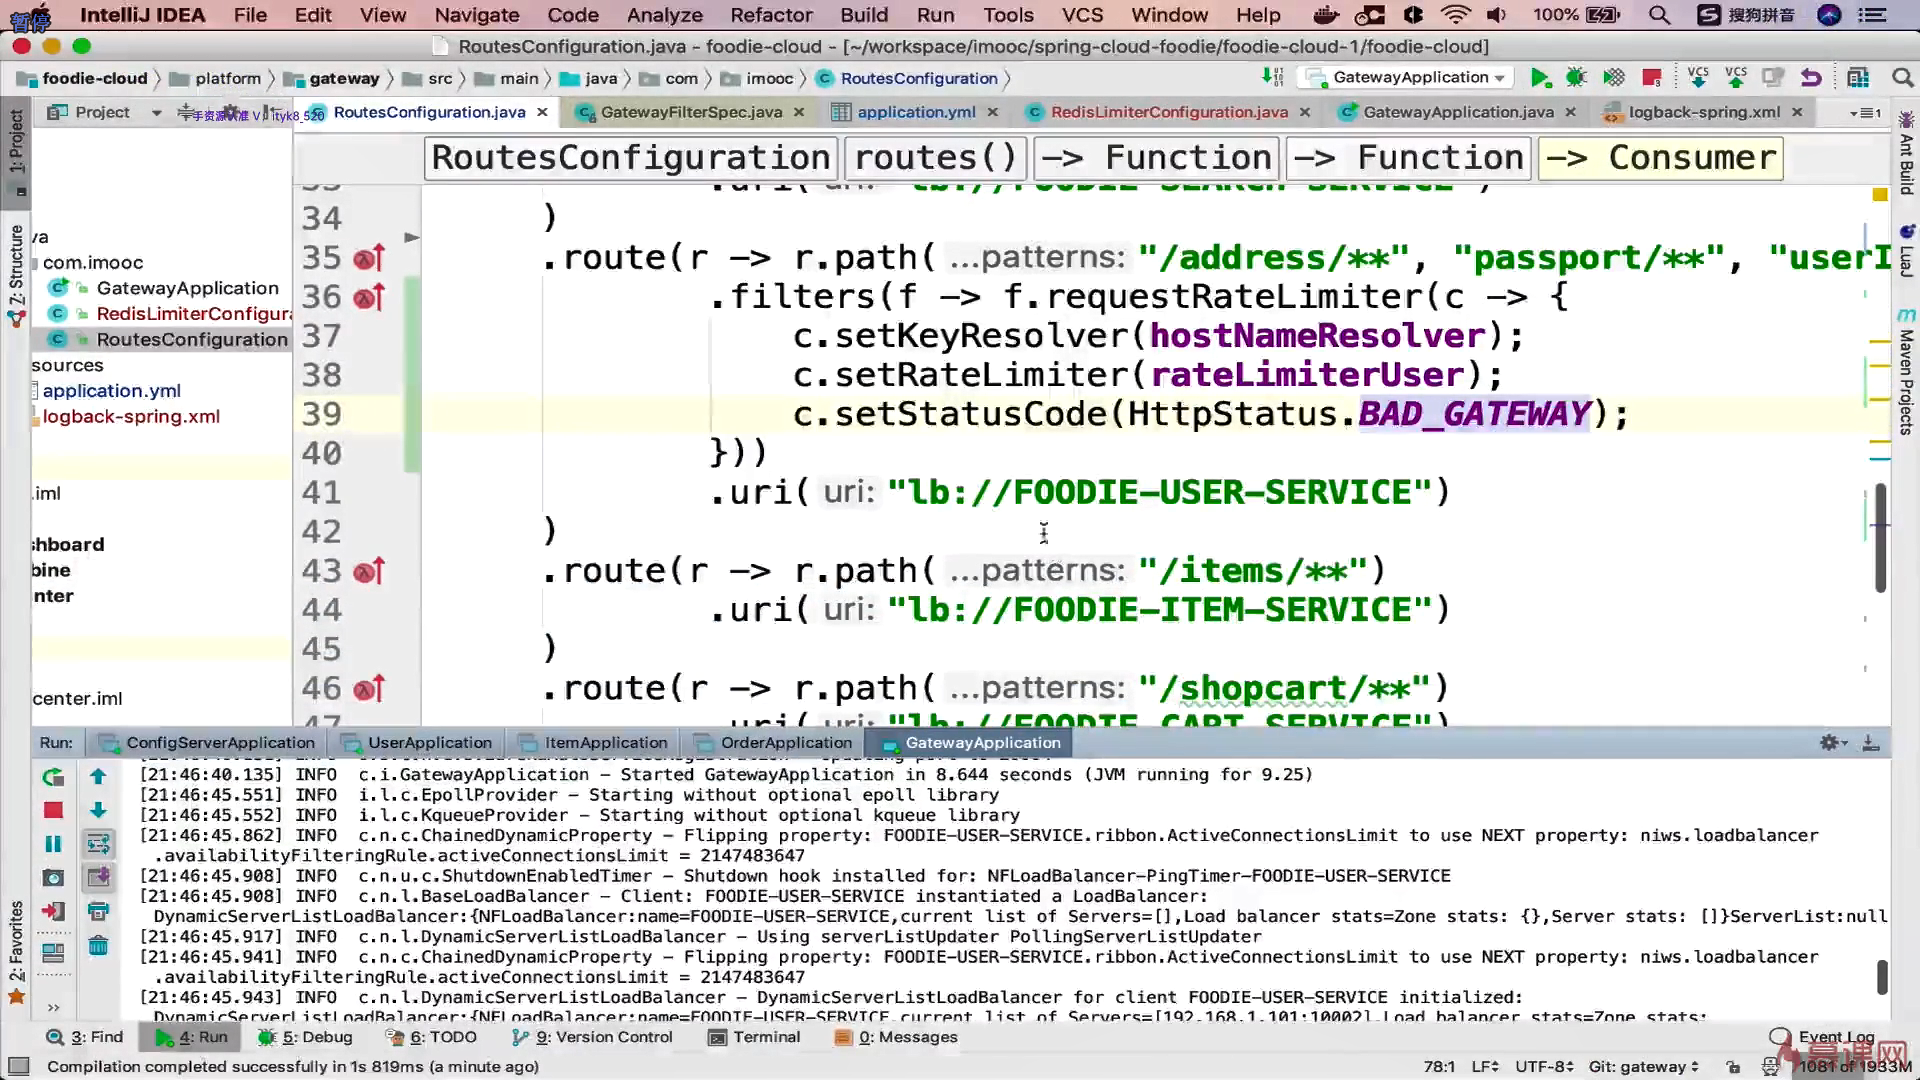Click the camera dump threads icon
The width and height of the screenshot is (1920, 1080).
point(53,878)
